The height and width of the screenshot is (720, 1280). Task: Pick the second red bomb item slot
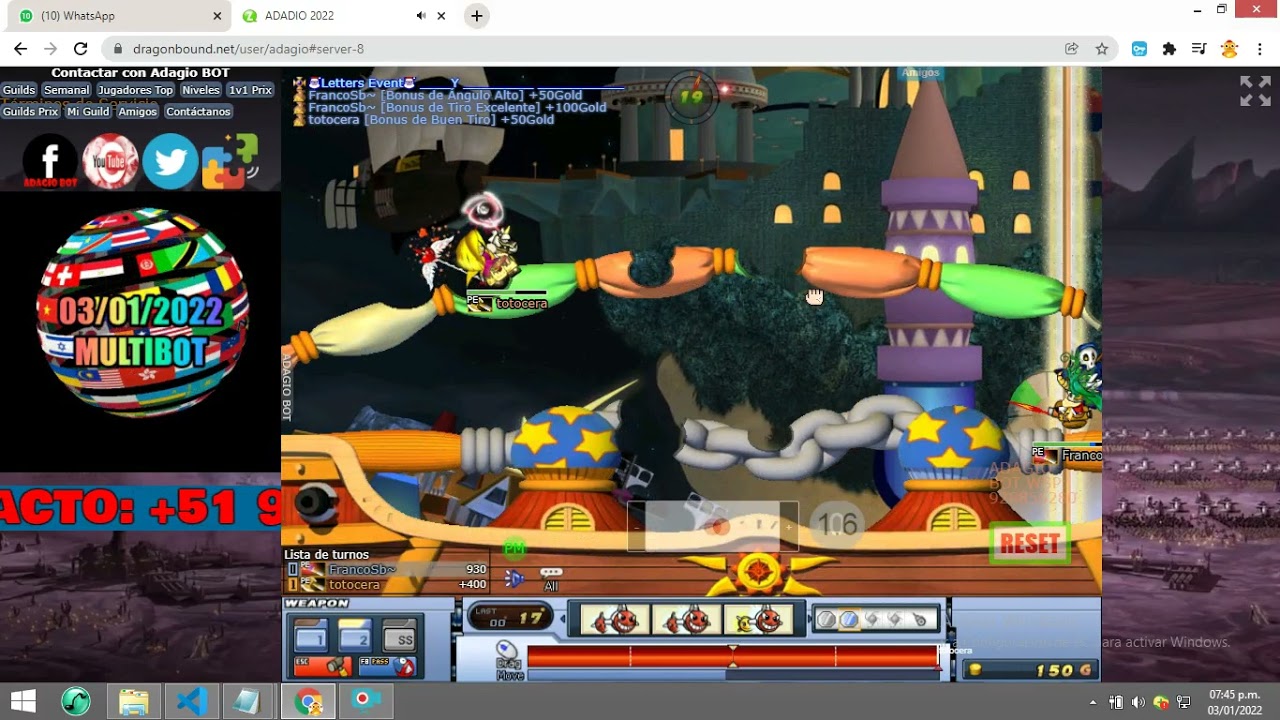click(x=686, y=619)
